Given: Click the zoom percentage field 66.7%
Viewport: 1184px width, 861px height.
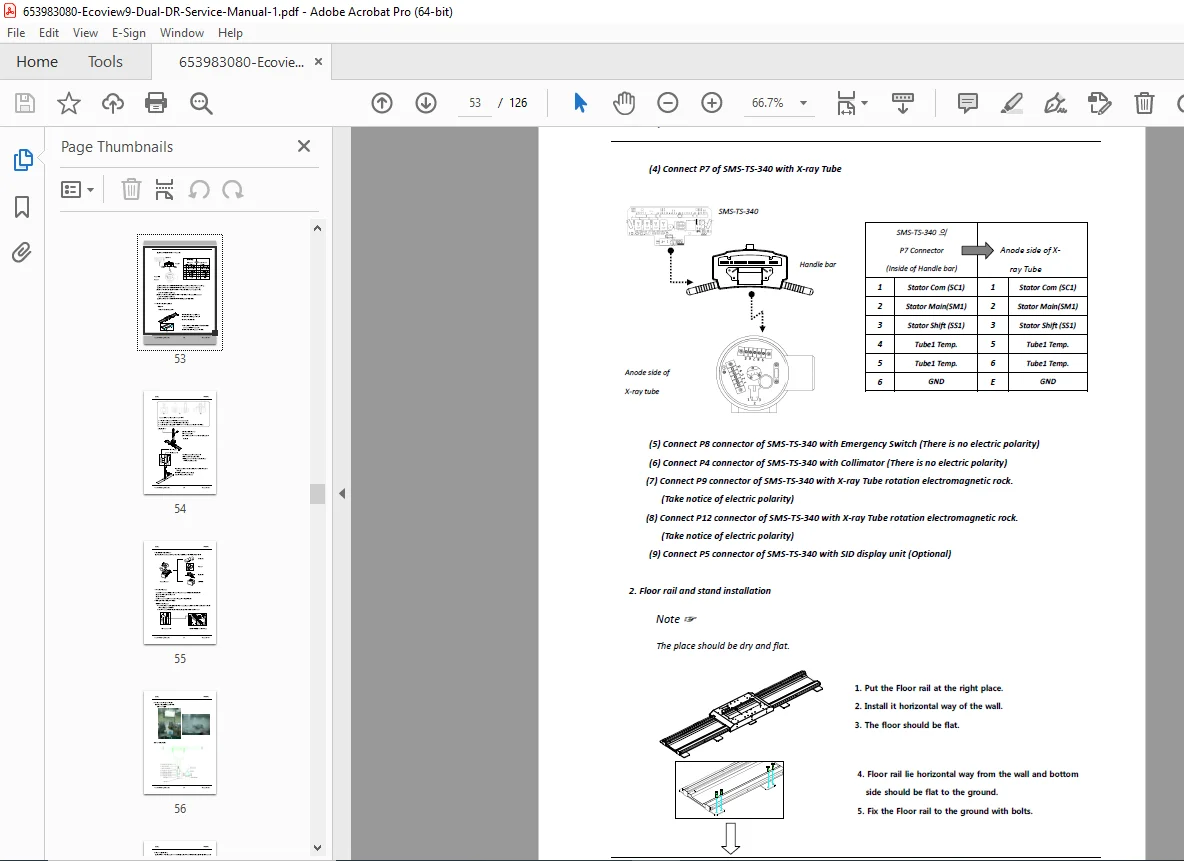Looking at the screenshot, I should point(768,103).
